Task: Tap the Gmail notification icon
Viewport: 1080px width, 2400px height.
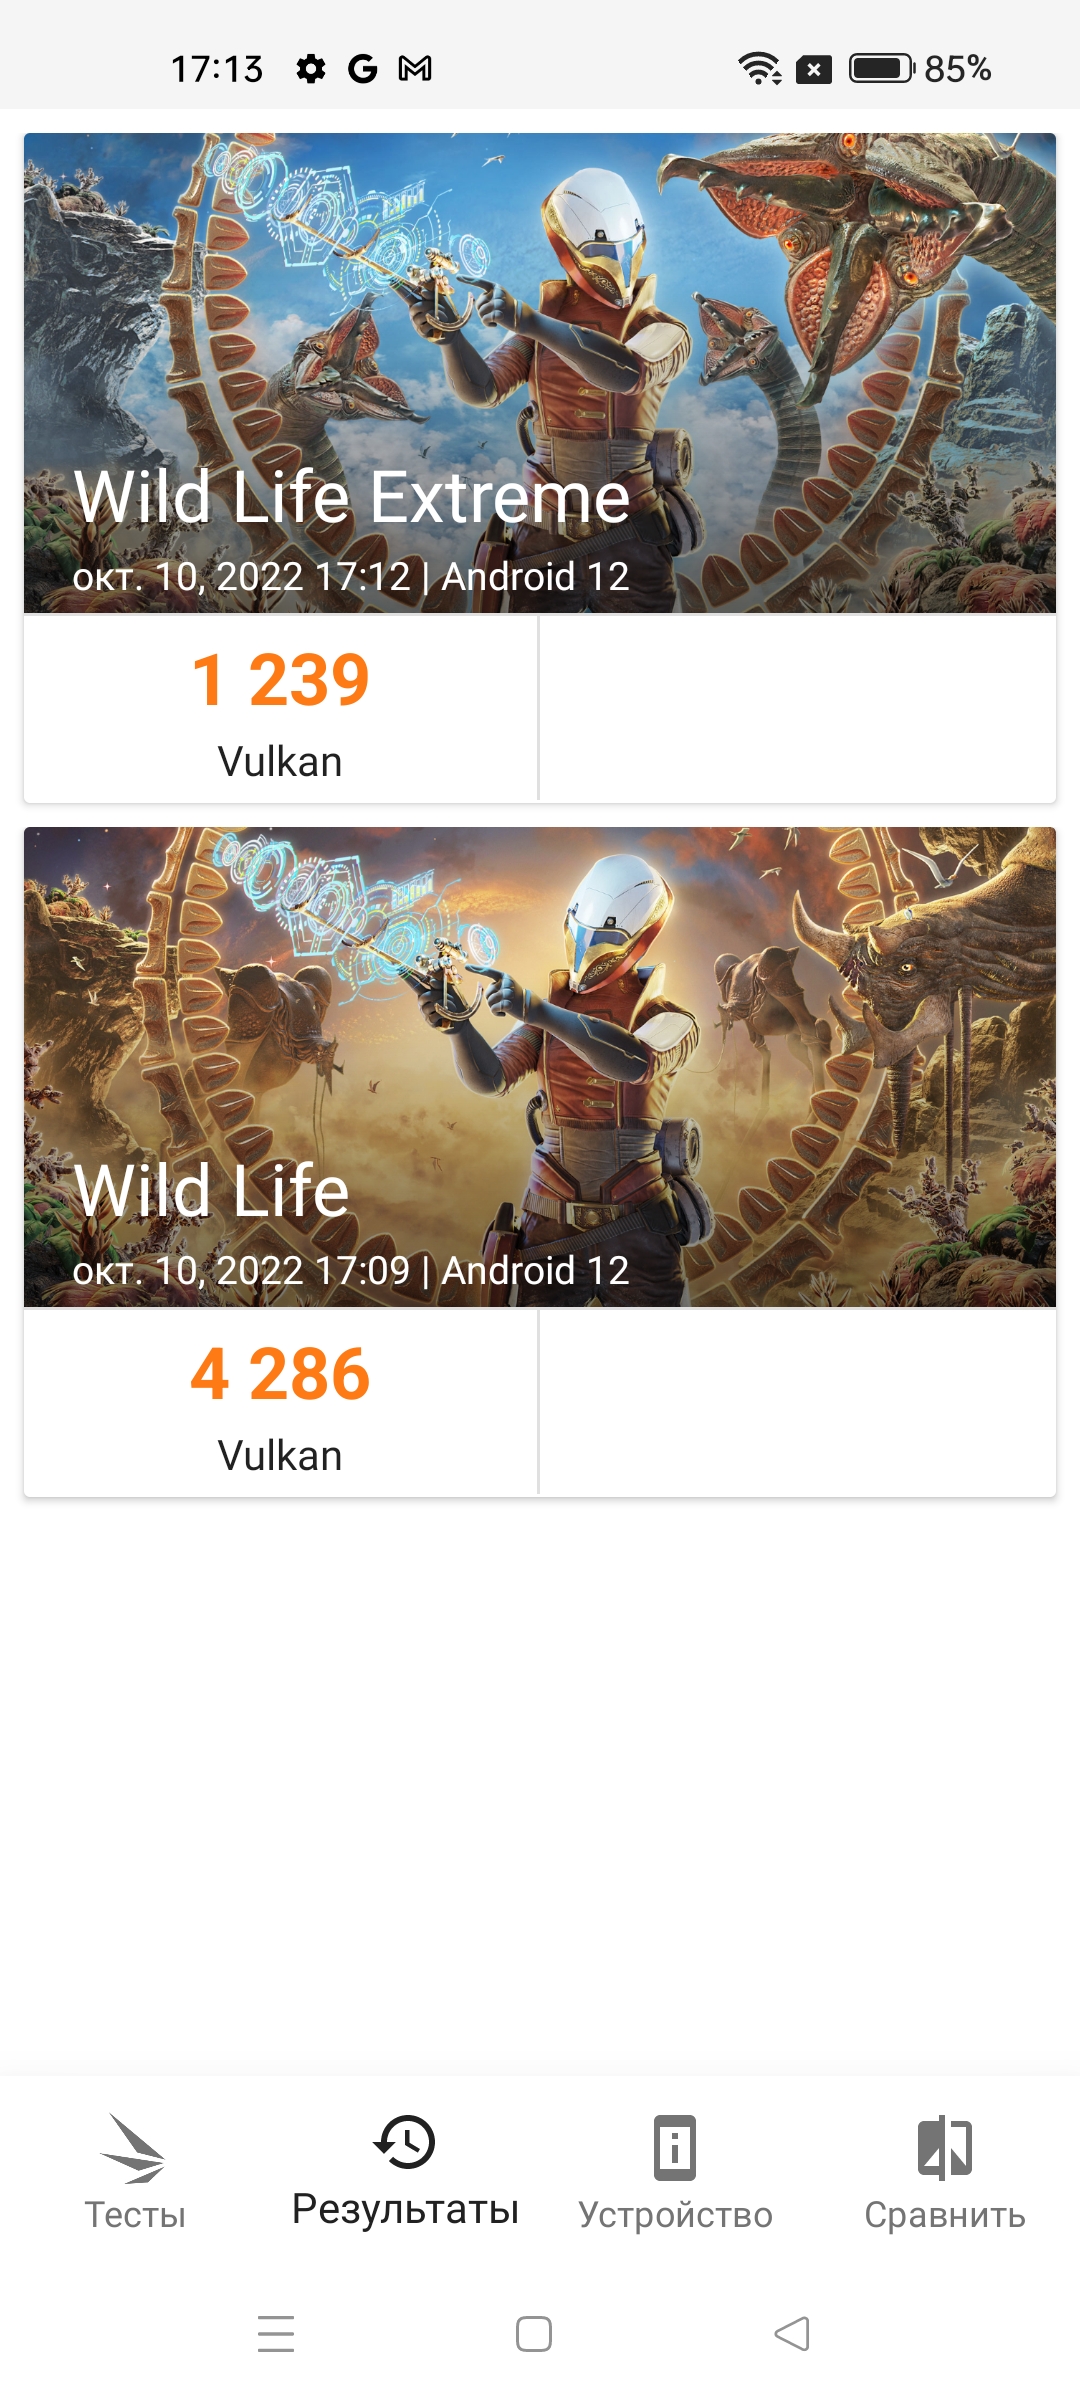Action: tap(415, 69)
